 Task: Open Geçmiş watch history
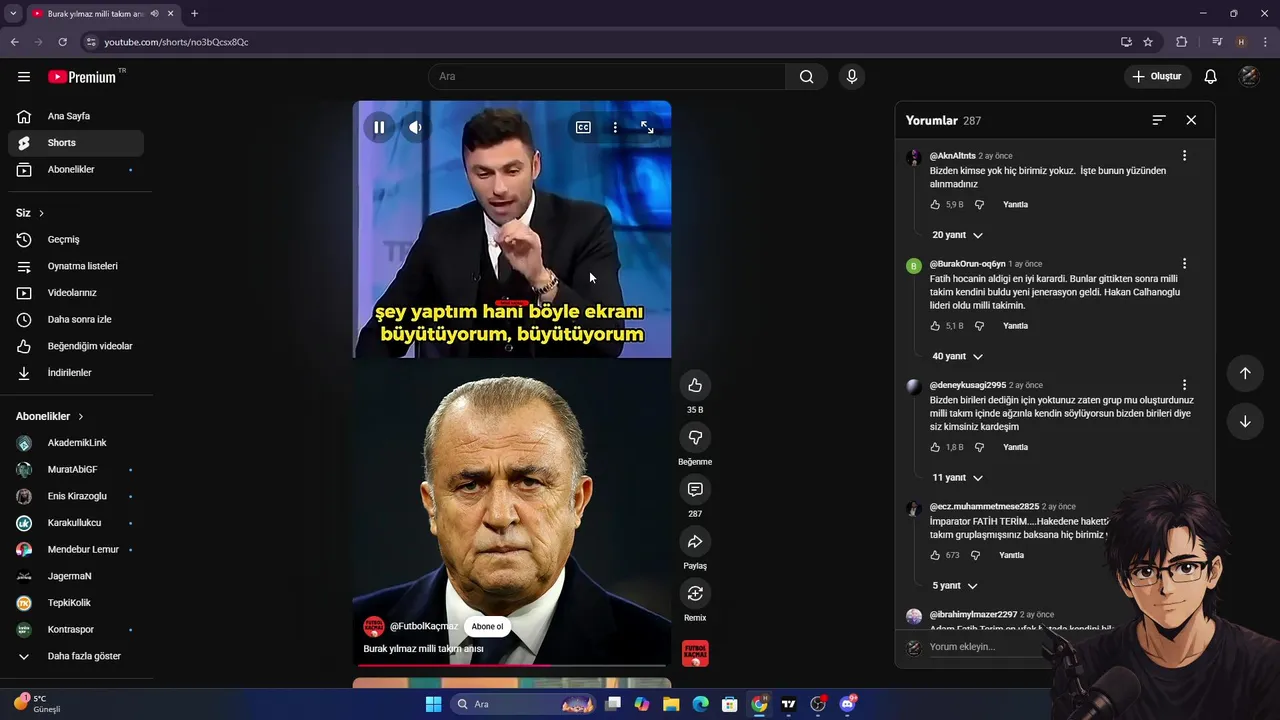(x=76, y=239)
